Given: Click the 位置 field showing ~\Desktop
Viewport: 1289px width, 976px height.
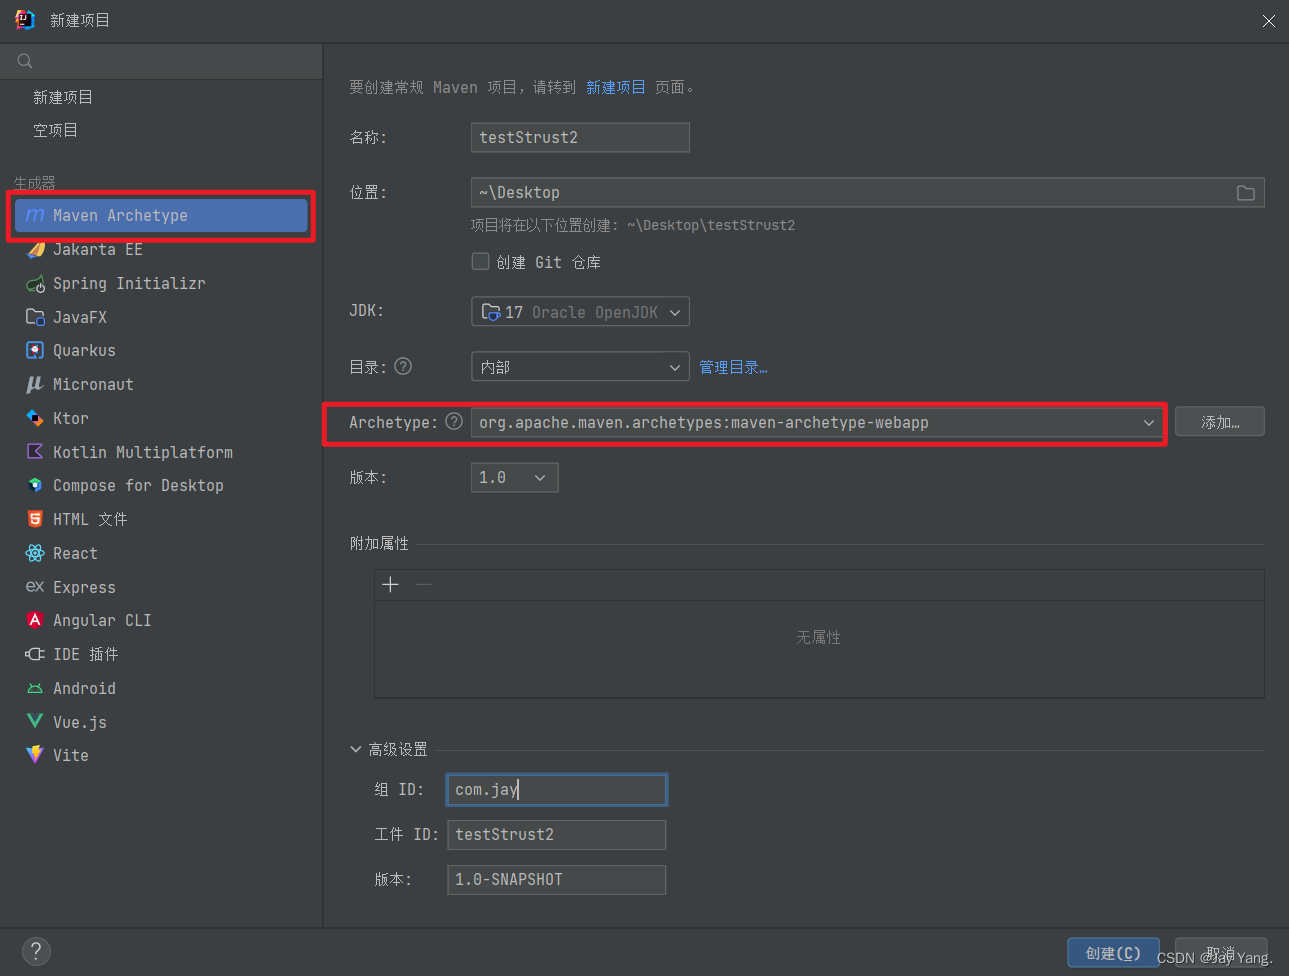Looking at the screenshot, I should click(868, 193).
